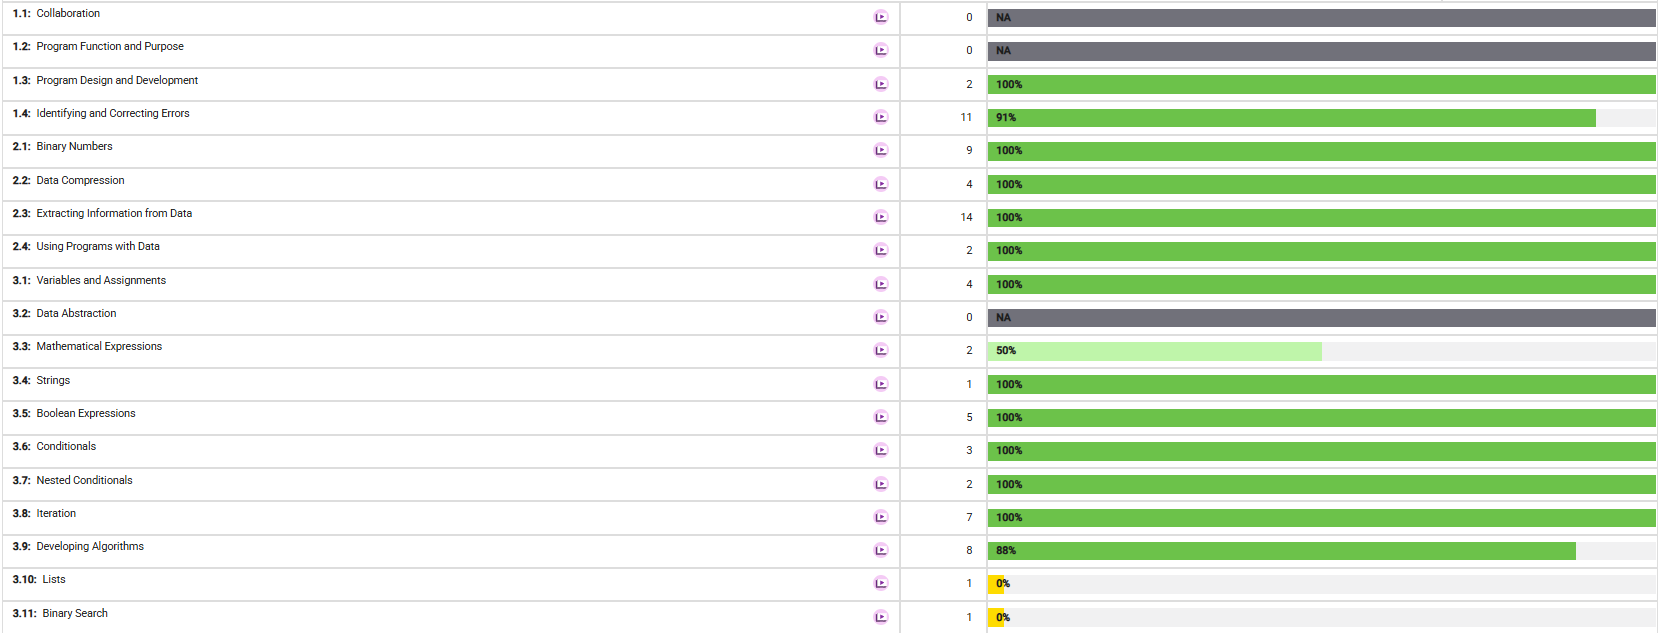This screenshot has height=633, width=1660.
Task: Click video icon next to Strings
Action: (881, 384)
